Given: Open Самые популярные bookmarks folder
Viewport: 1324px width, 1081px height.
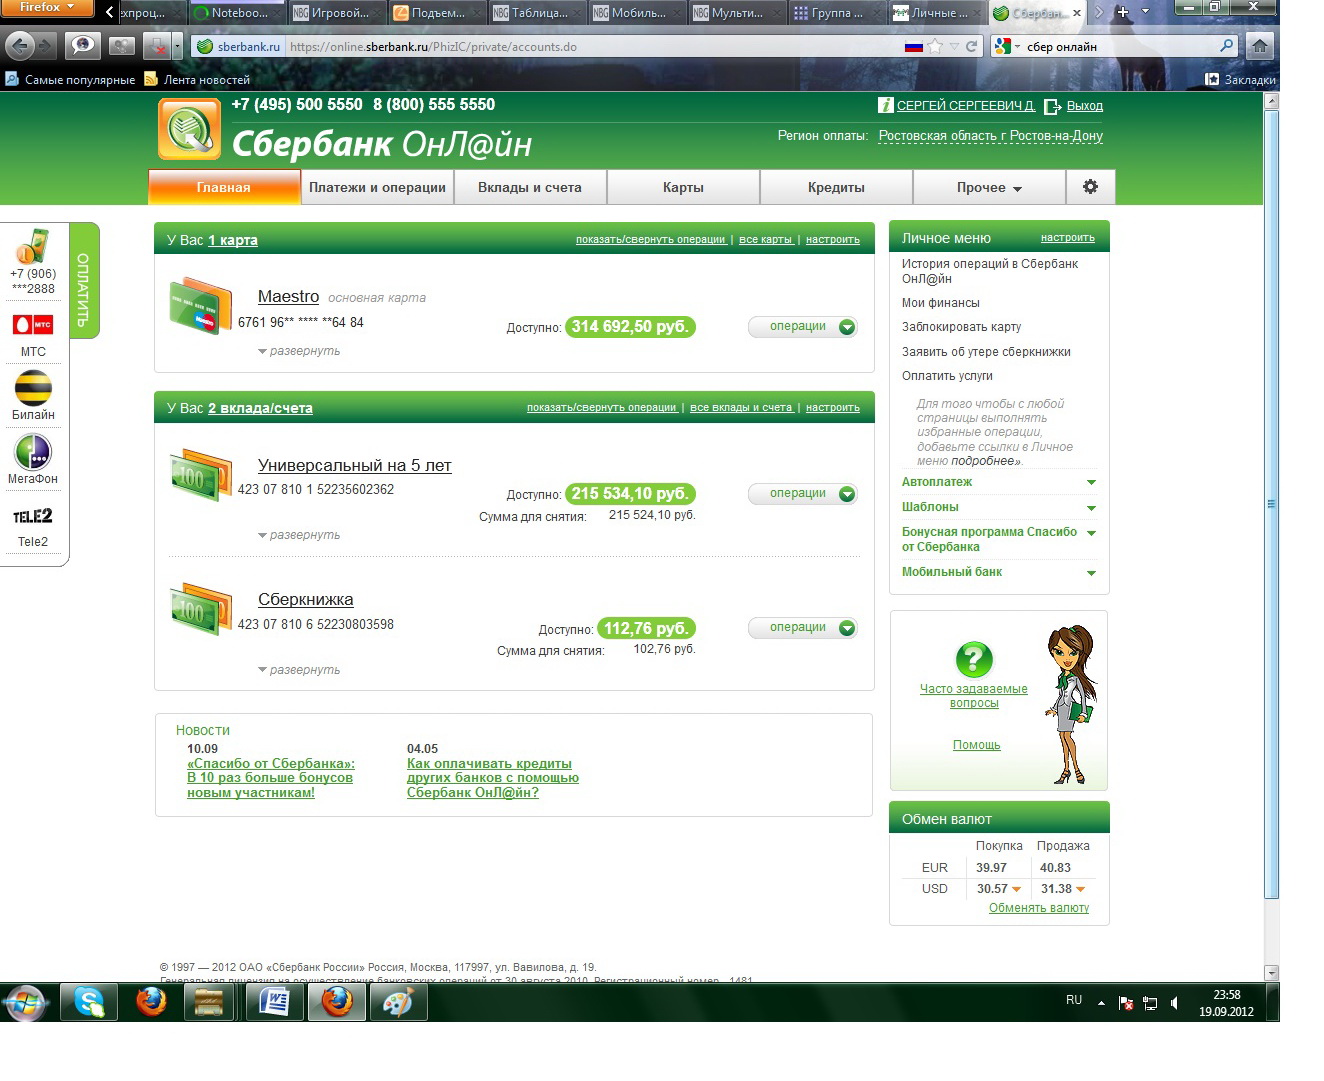Looking at the screenshot, I should (70, 80).
